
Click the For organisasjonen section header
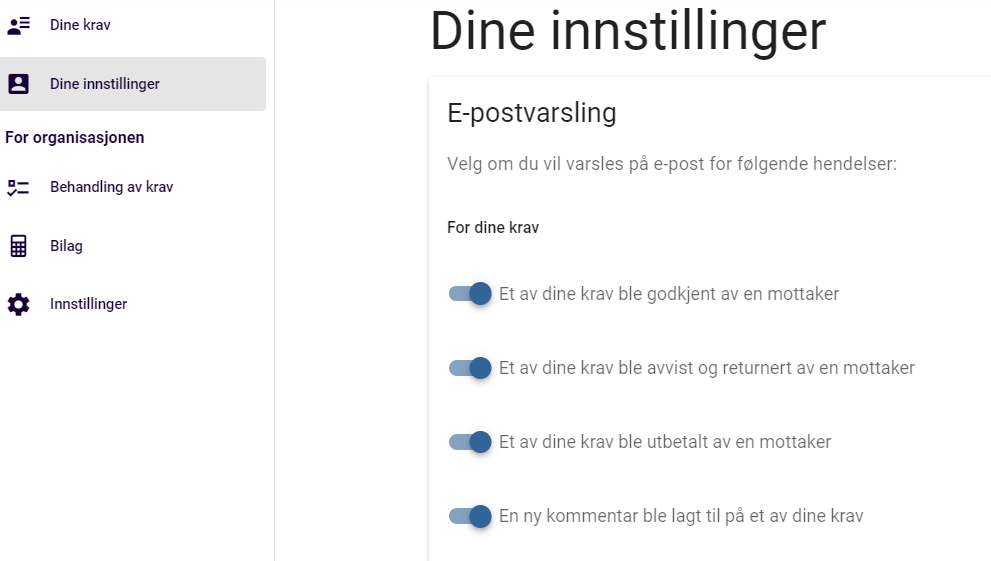tap(75, 138)
